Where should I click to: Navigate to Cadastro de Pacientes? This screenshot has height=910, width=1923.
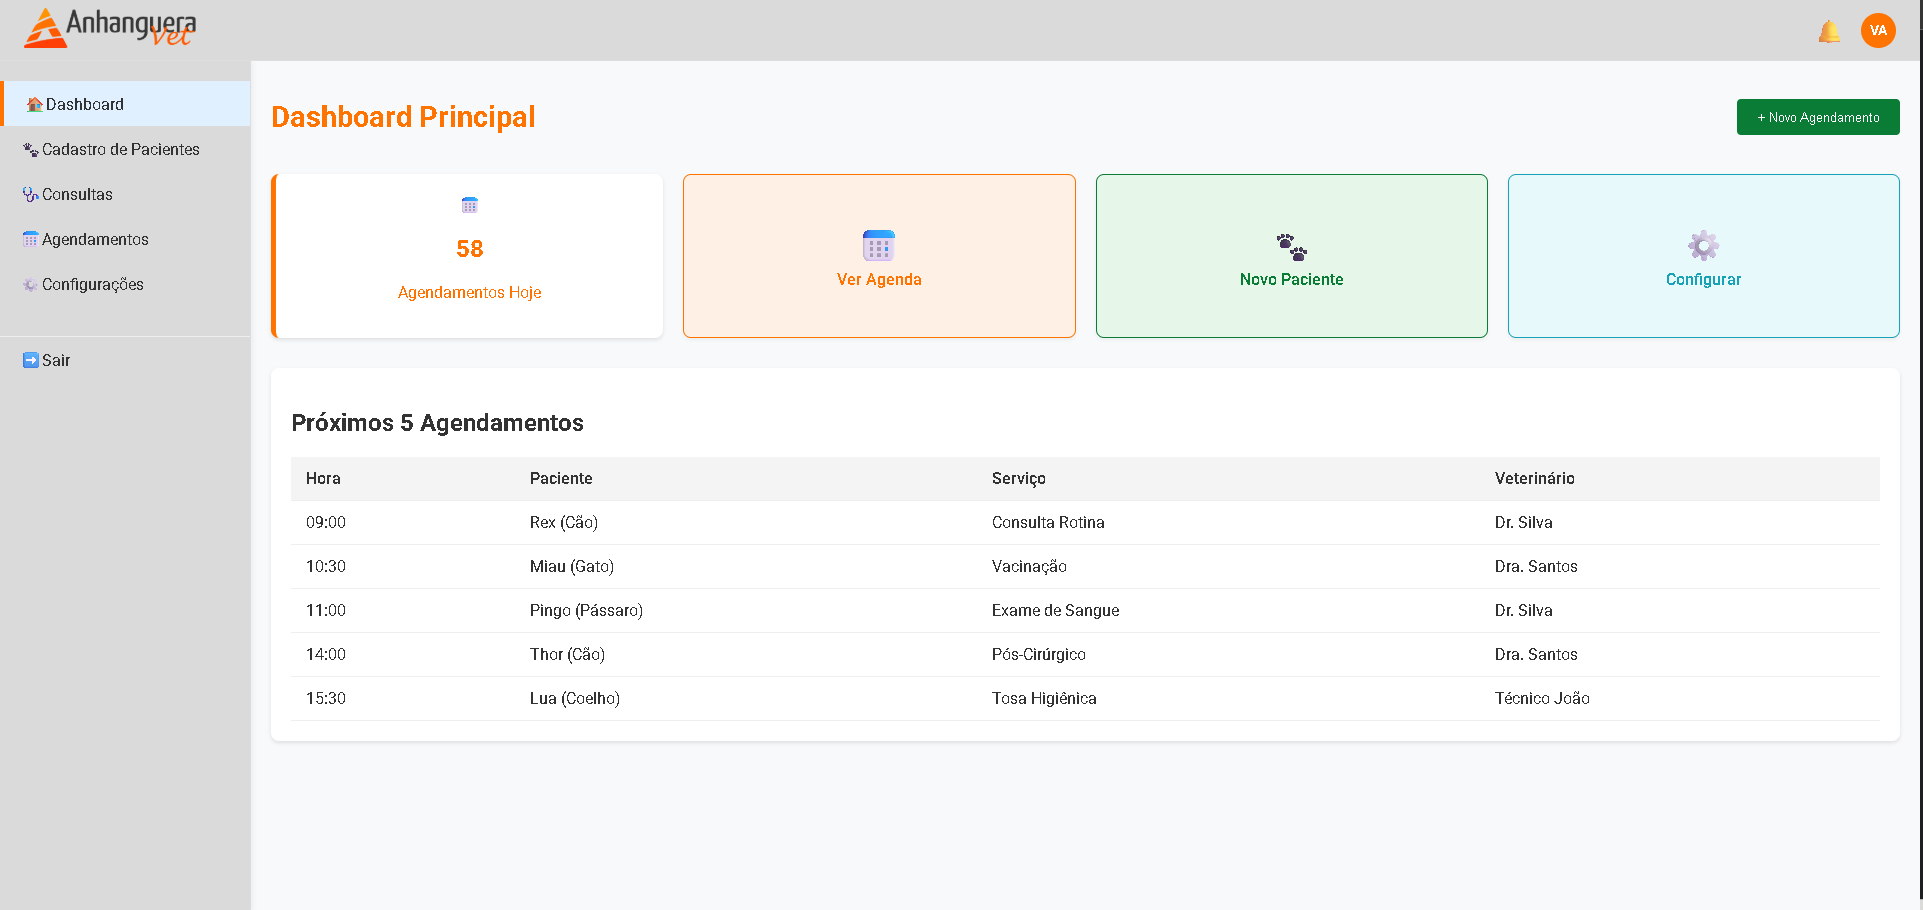pyautogui.click(x=120, y=148)
